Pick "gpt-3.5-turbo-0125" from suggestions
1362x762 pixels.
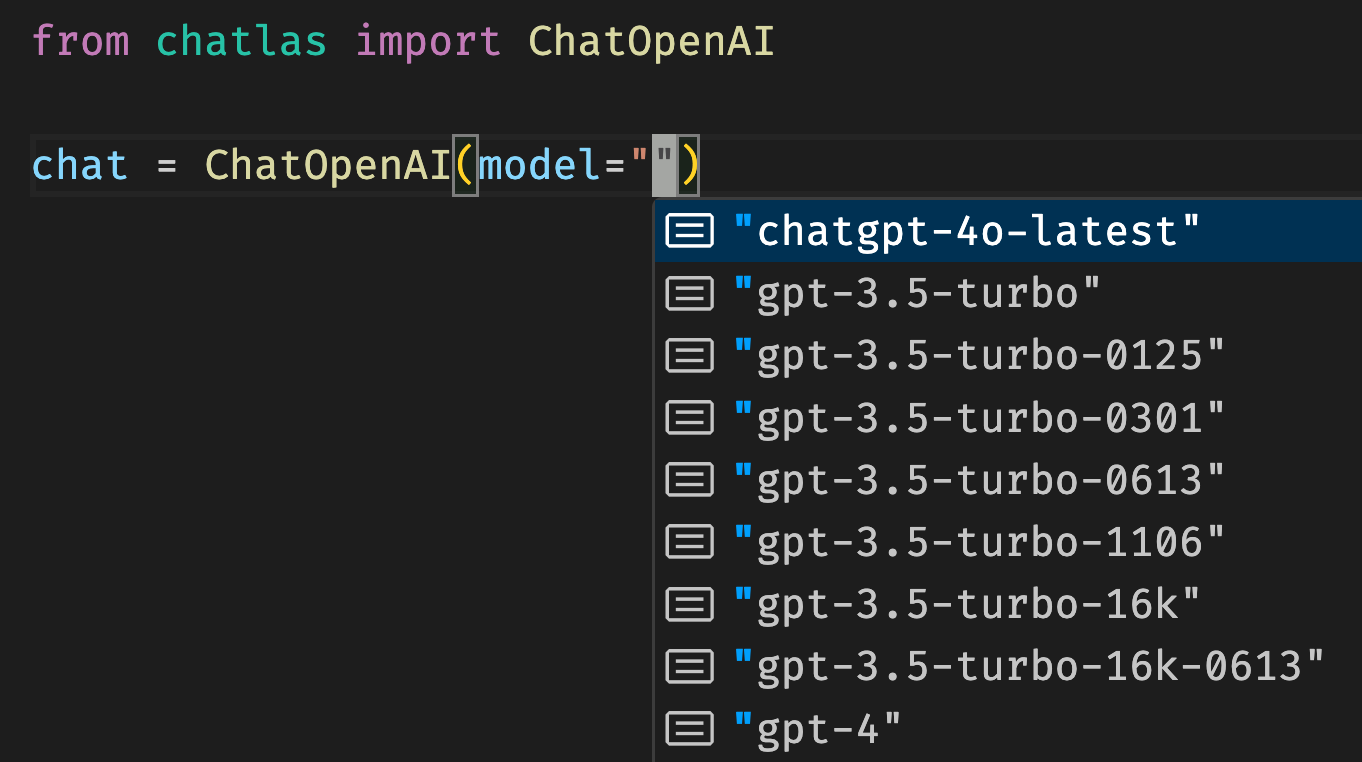coord(1008,355)
